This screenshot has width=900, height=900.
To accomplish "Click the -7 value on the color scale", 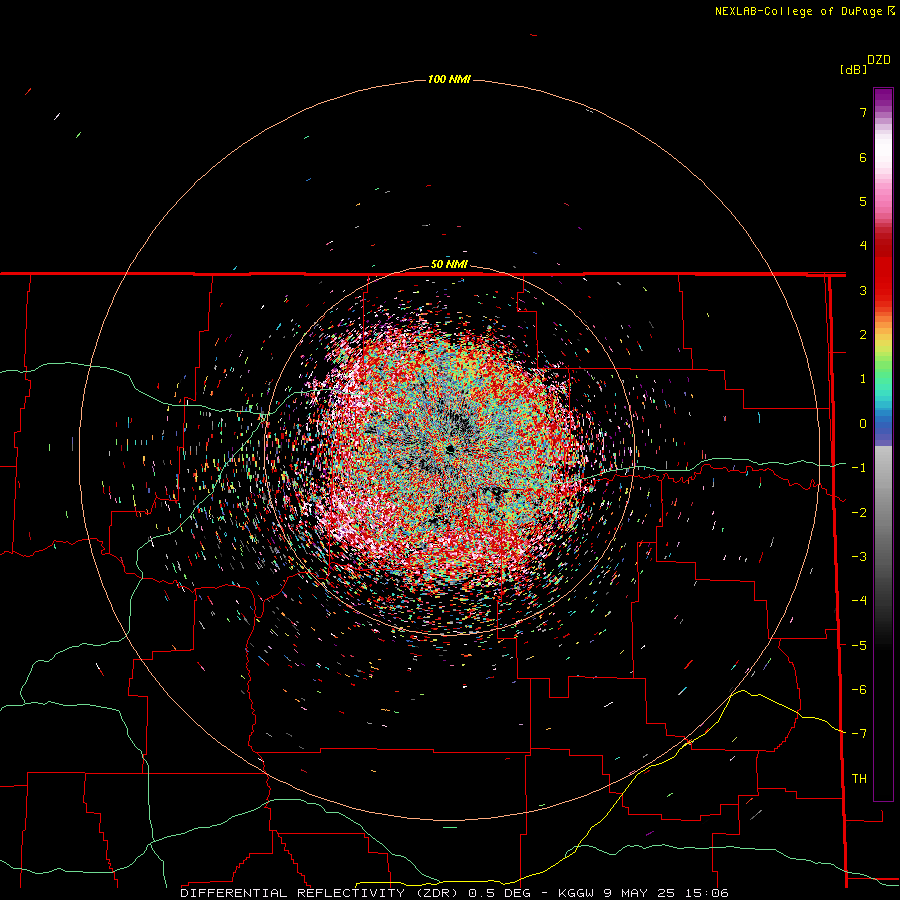I will tap(859, 734).
